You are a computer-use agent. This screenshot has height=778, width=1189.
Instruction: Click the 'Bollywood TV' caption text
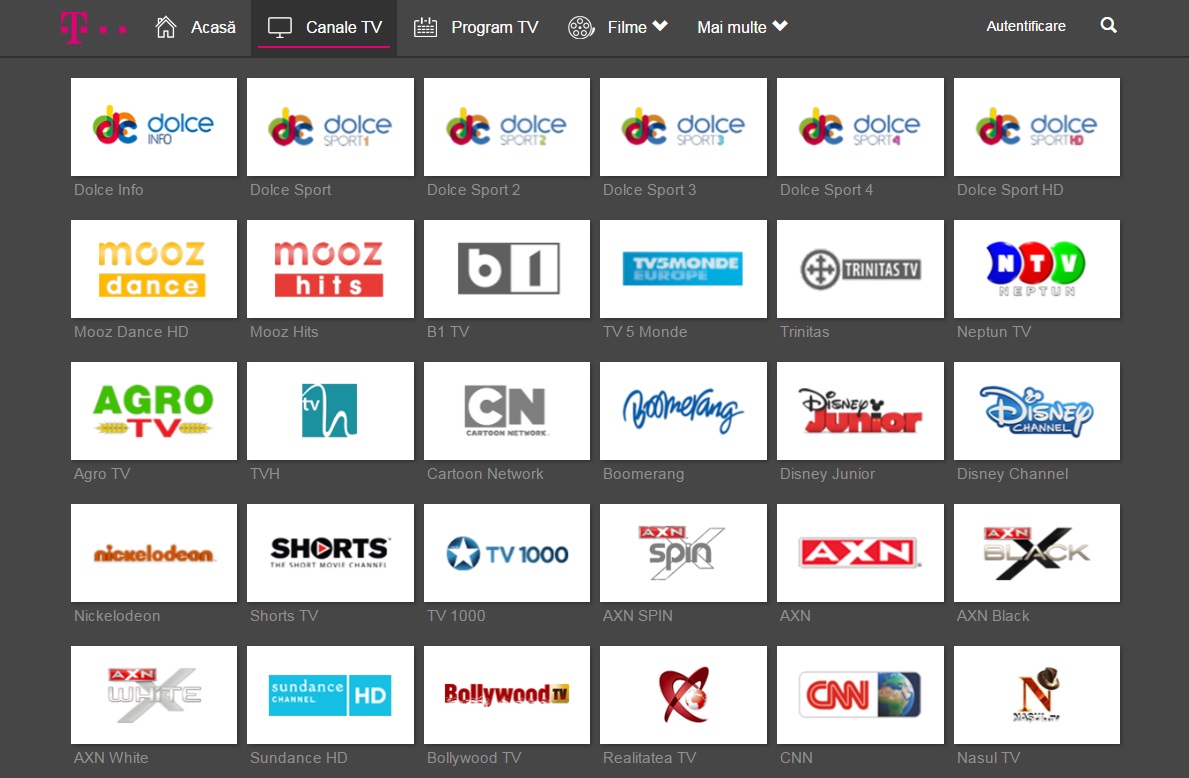473,758
